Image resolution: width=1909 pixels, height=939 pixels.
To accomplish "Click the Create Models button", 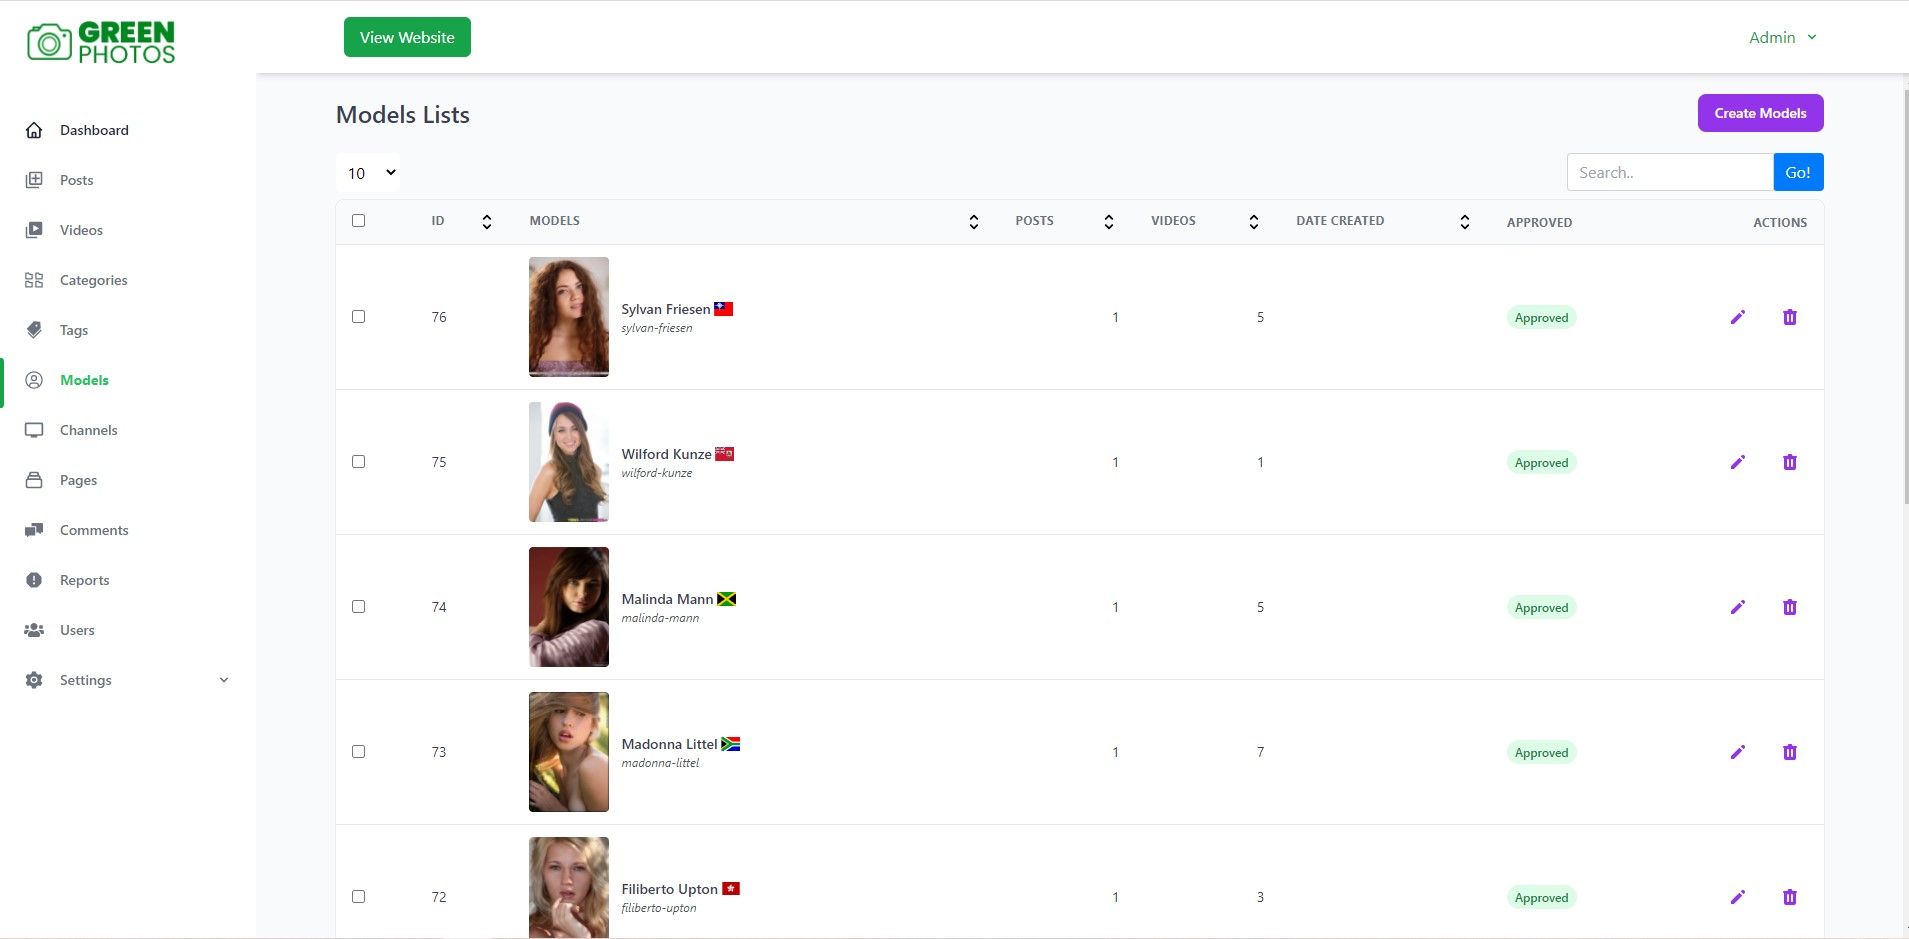I will click(1760, 113).
